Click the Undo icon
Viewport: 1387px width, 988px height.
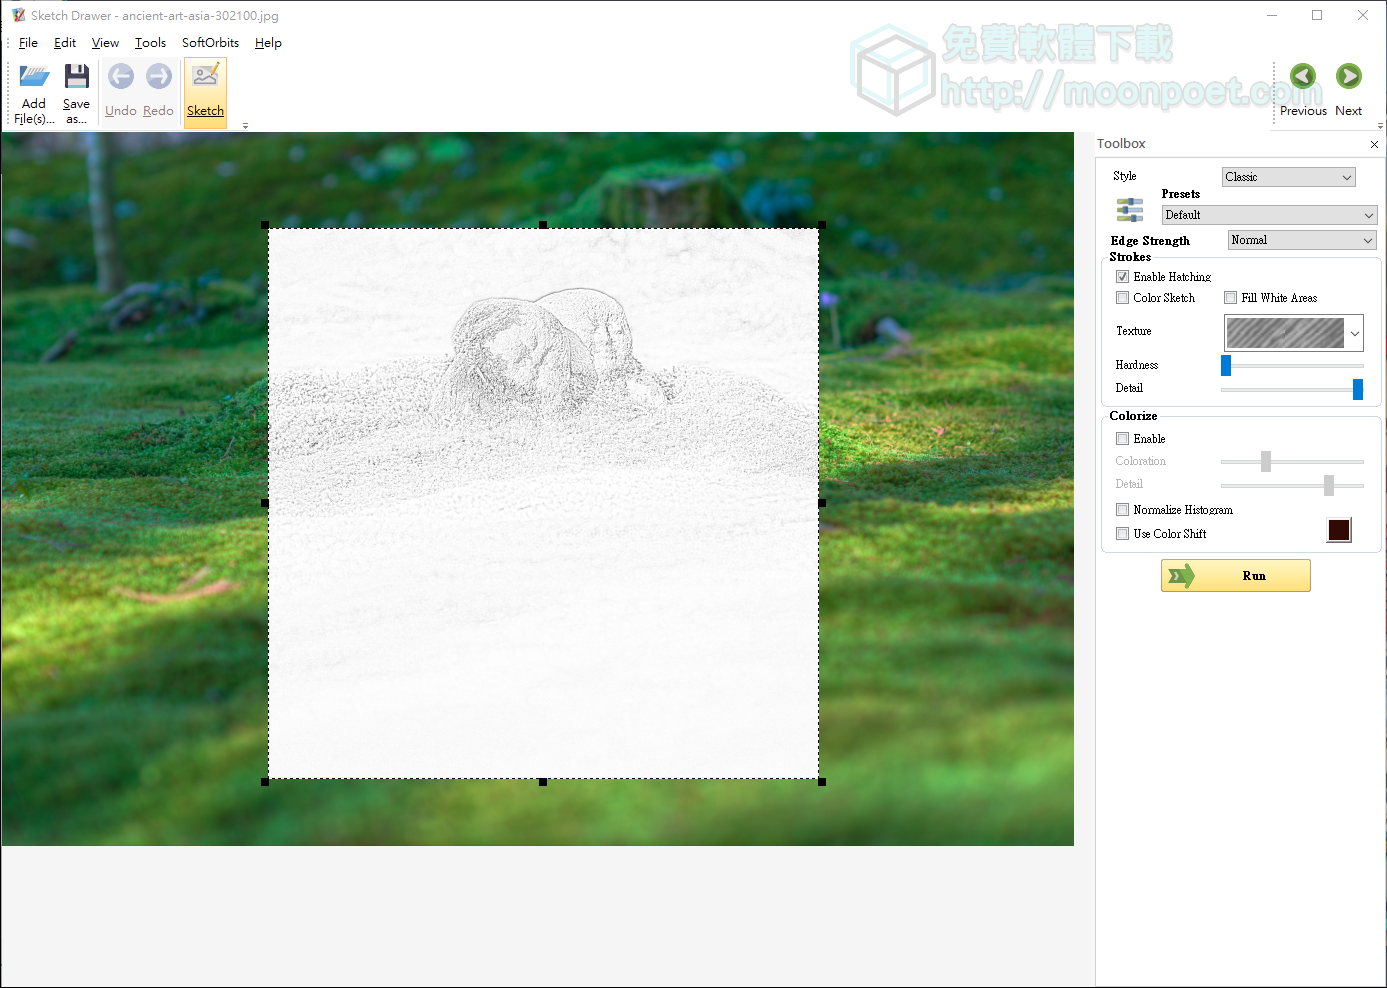pos(120,76)
